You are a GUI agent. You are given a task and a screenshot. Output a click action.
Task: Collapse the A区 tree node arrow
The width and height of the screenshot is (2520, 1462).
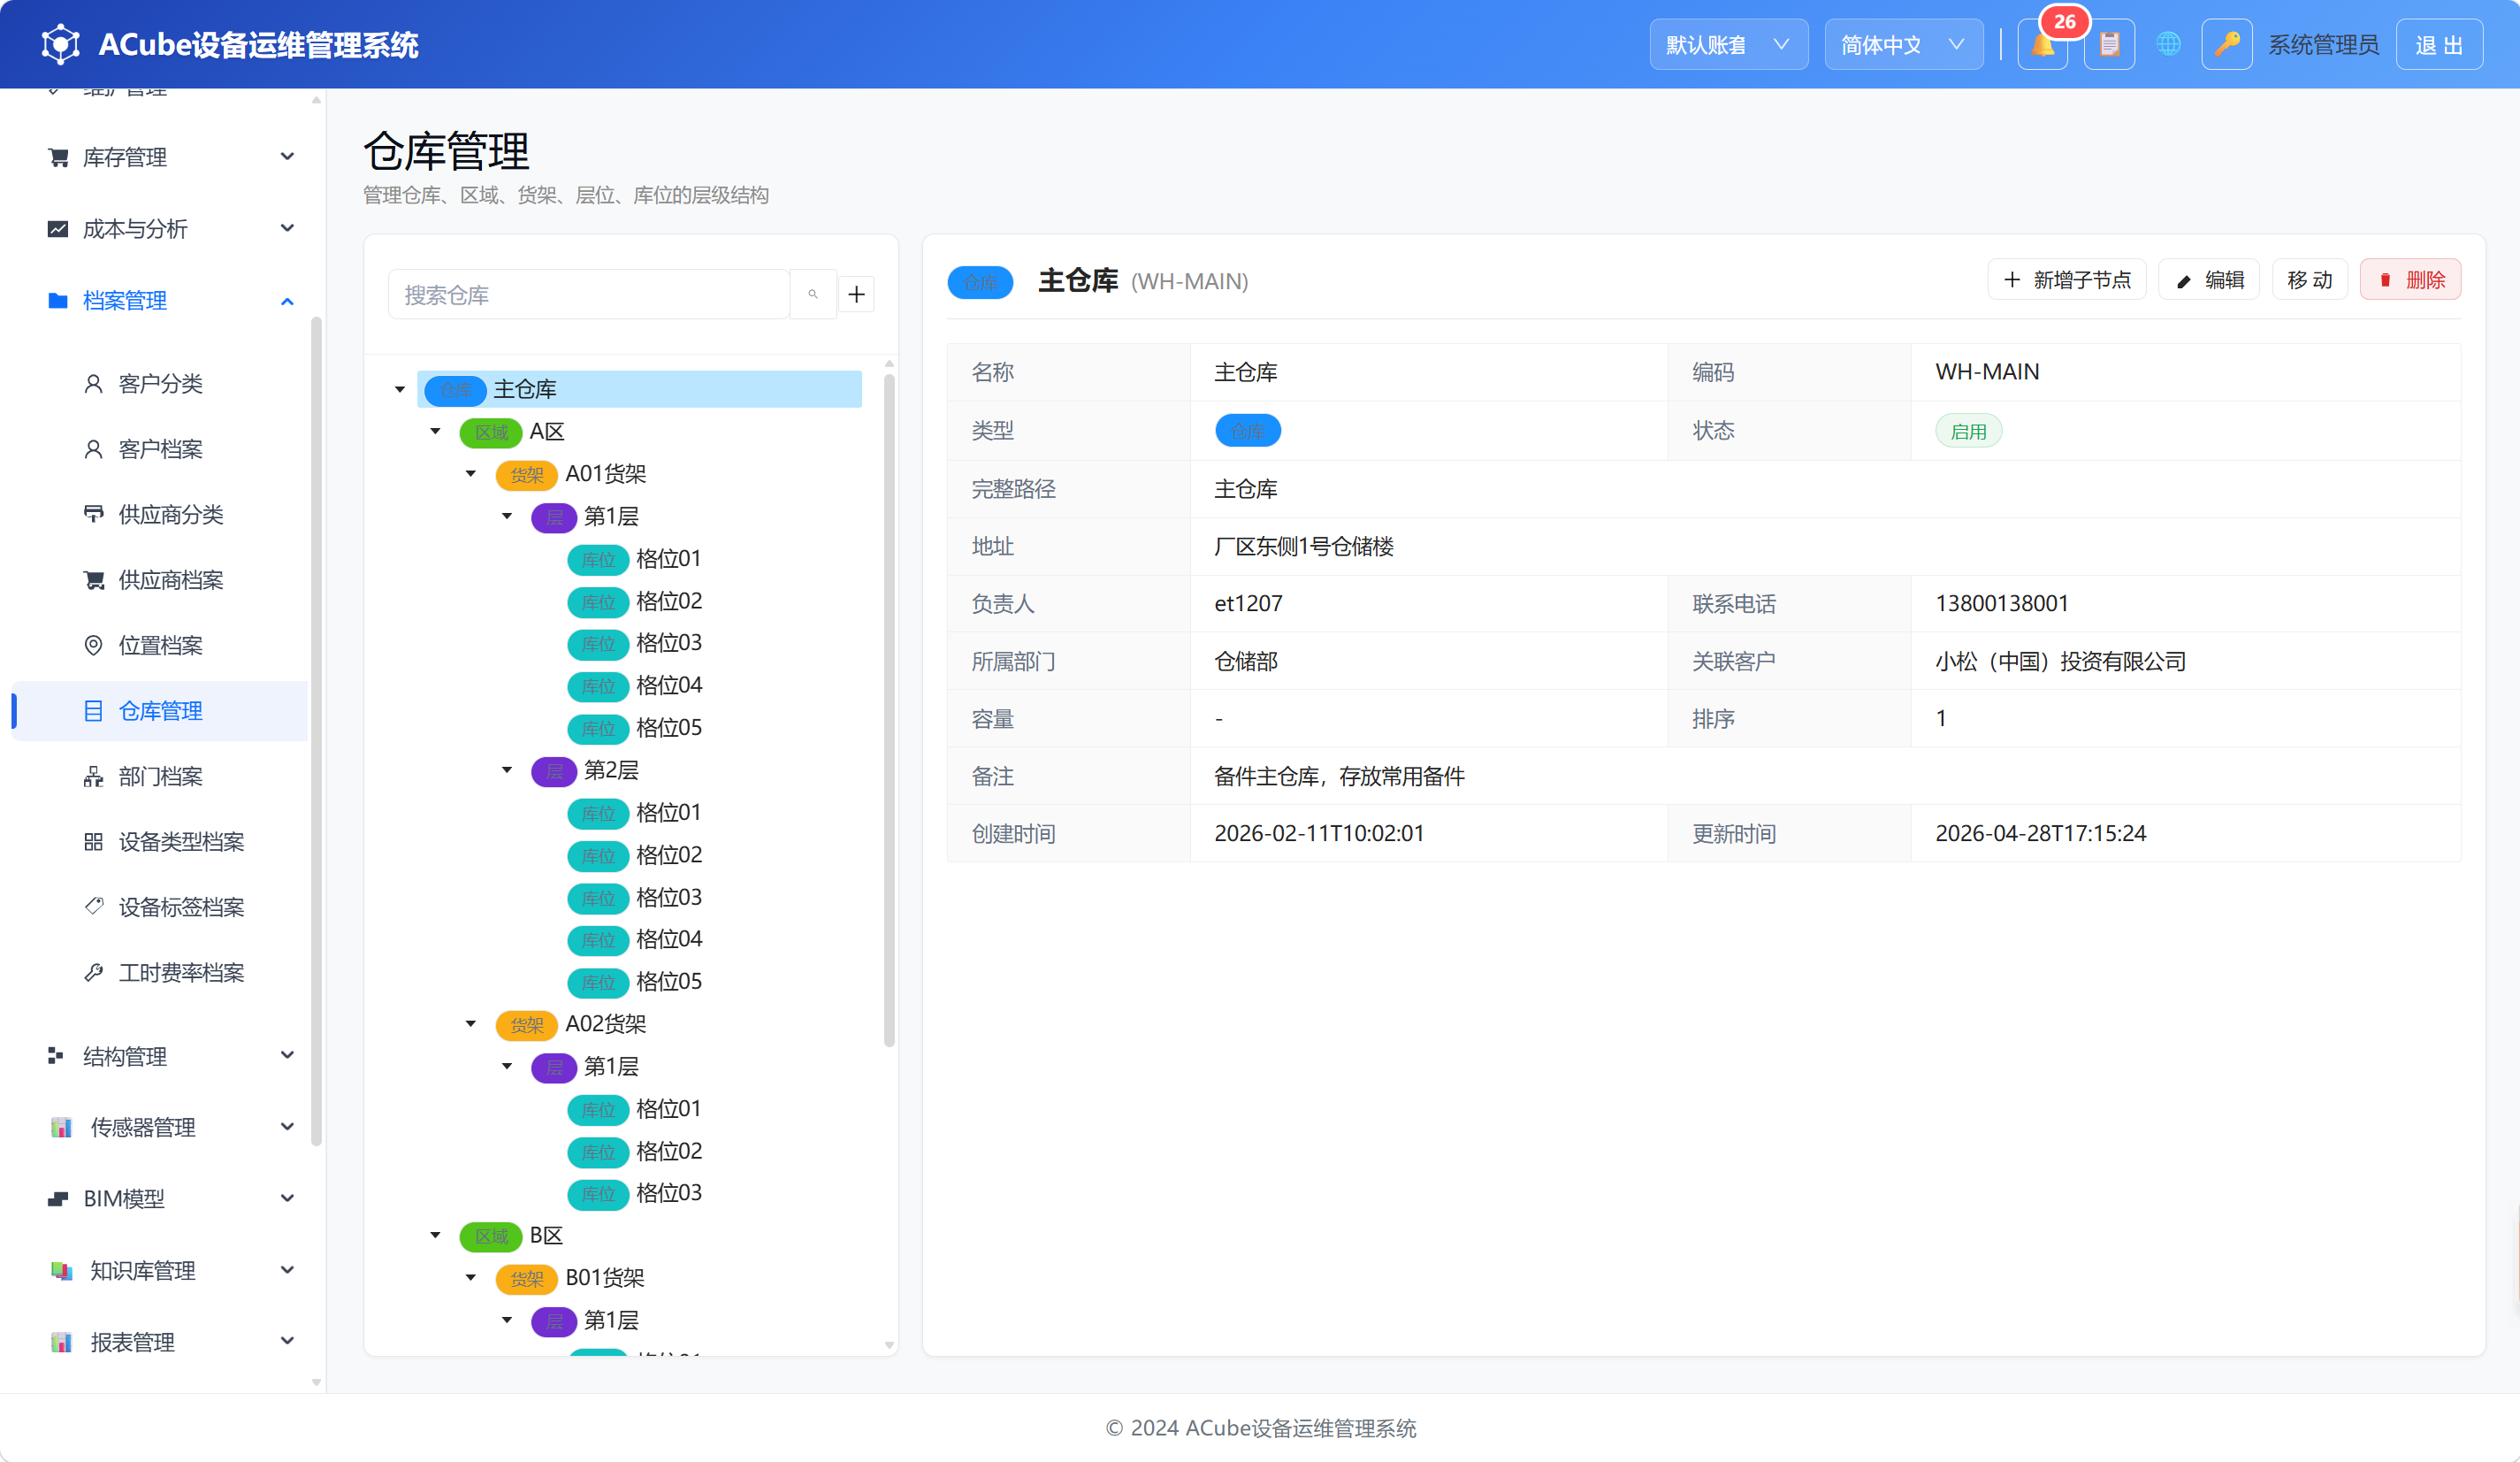point(436,432)
